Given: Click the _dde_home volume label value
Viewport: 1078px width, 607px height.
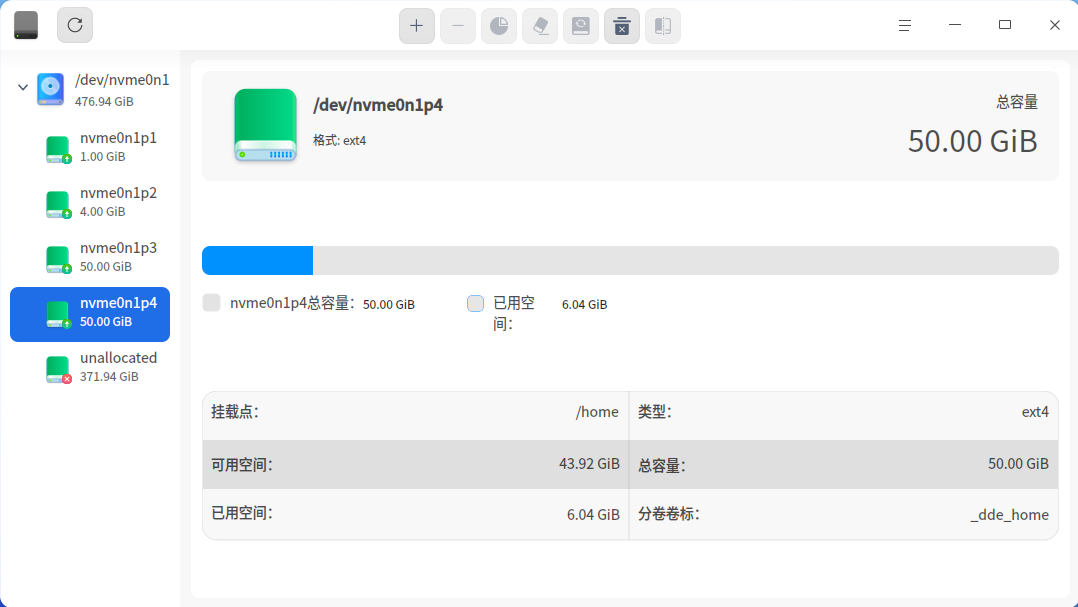Looking at the screenshot, I should pyautogui.click(x=1009, y=515).
